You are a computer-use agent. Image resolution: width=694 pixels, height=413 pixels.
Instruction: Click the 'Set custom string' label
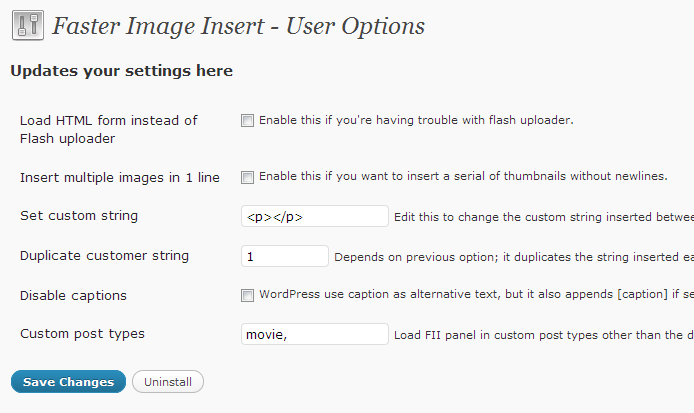(79, 216)
